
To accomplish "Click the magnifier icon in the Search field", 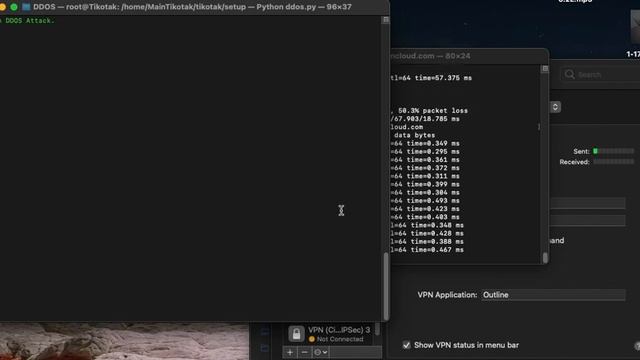I will [569, 74].
